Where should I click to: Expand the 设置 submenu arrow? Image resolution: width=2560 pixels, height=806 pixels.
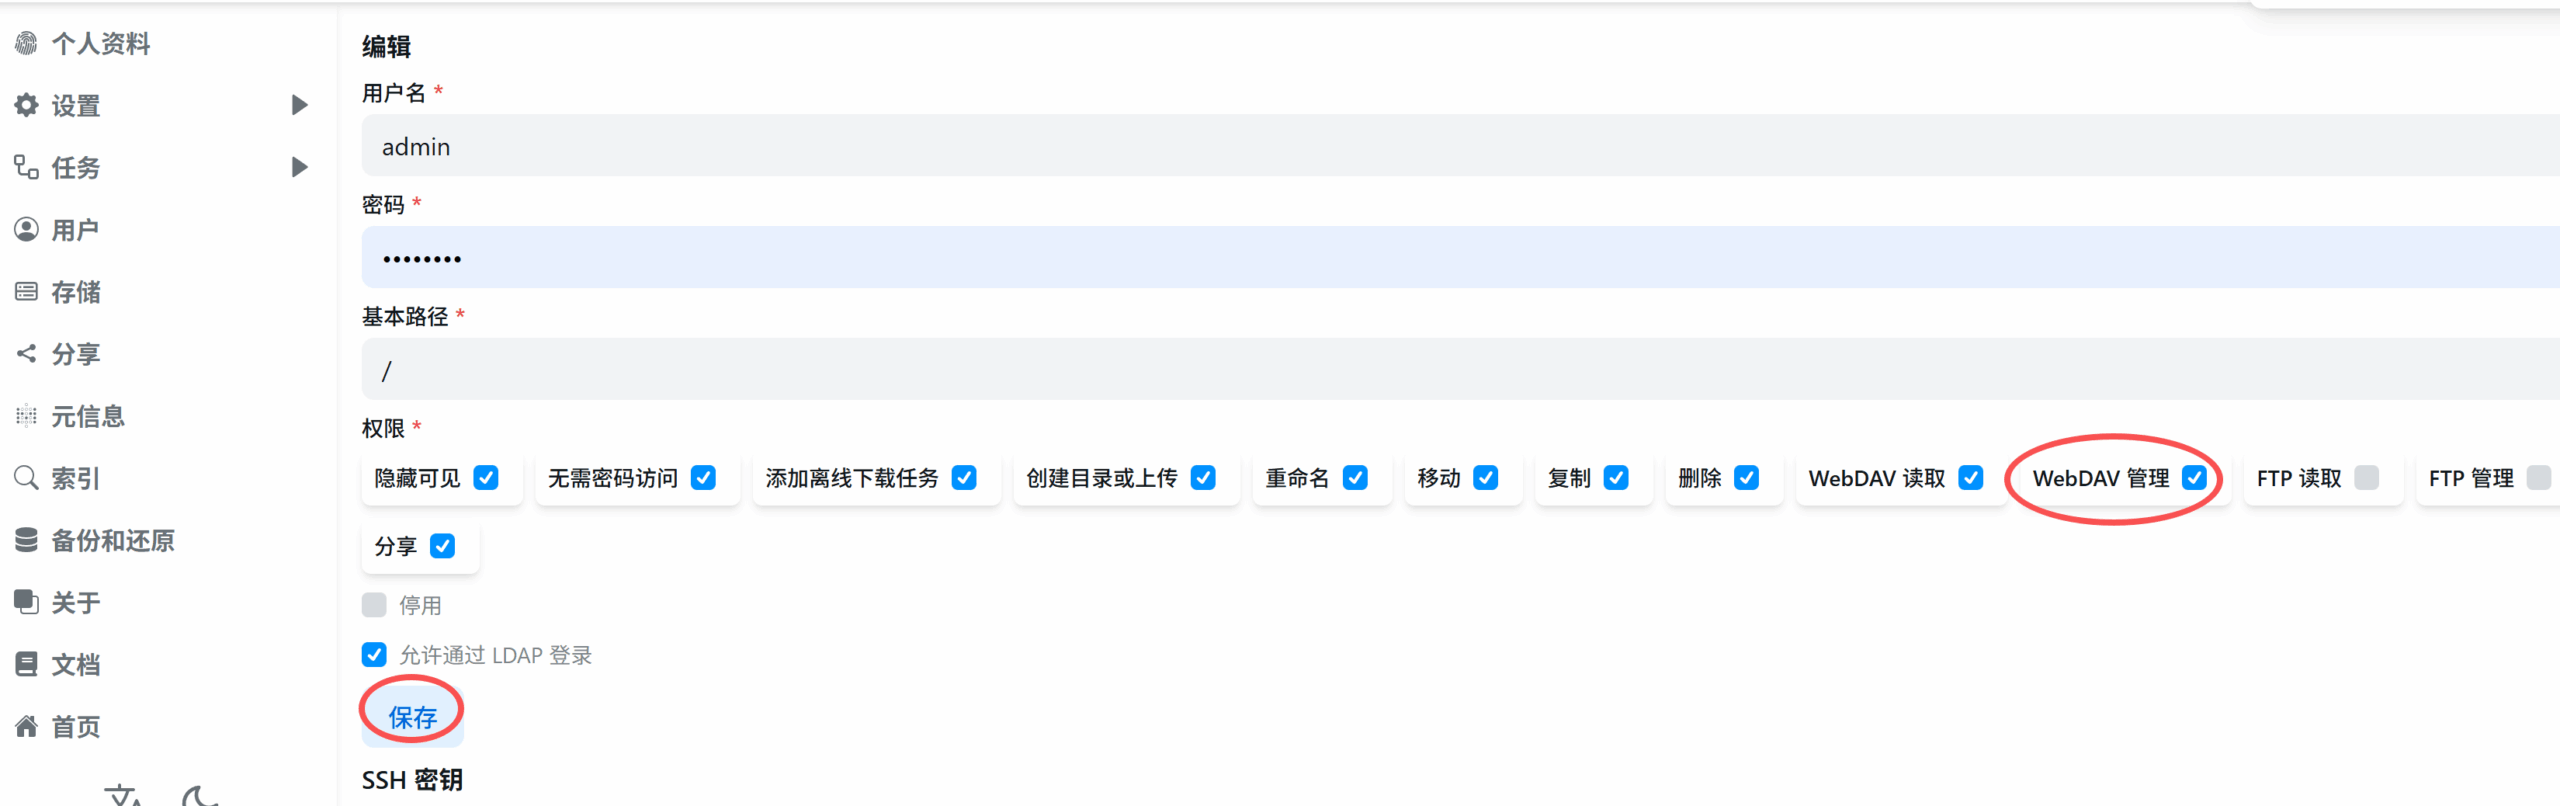click(x=299, y=105)
